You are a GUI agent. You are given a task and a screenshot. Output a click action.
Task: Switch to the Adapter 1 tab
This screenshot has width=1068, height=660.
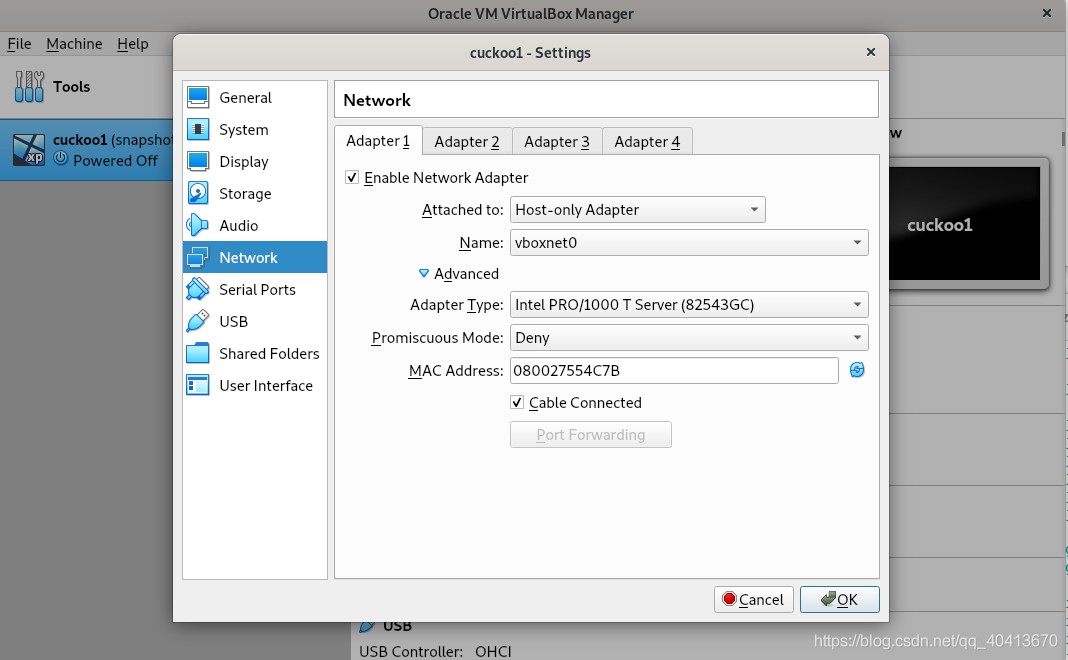pyautogui.click(x=378, y=141)
